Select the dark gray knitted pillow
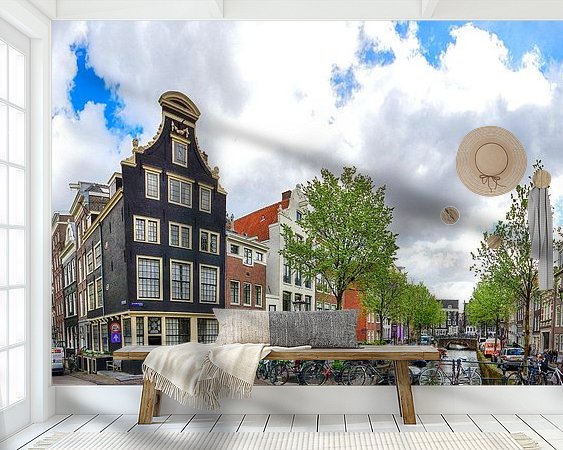563x450 pixels. tap(313, 328)
